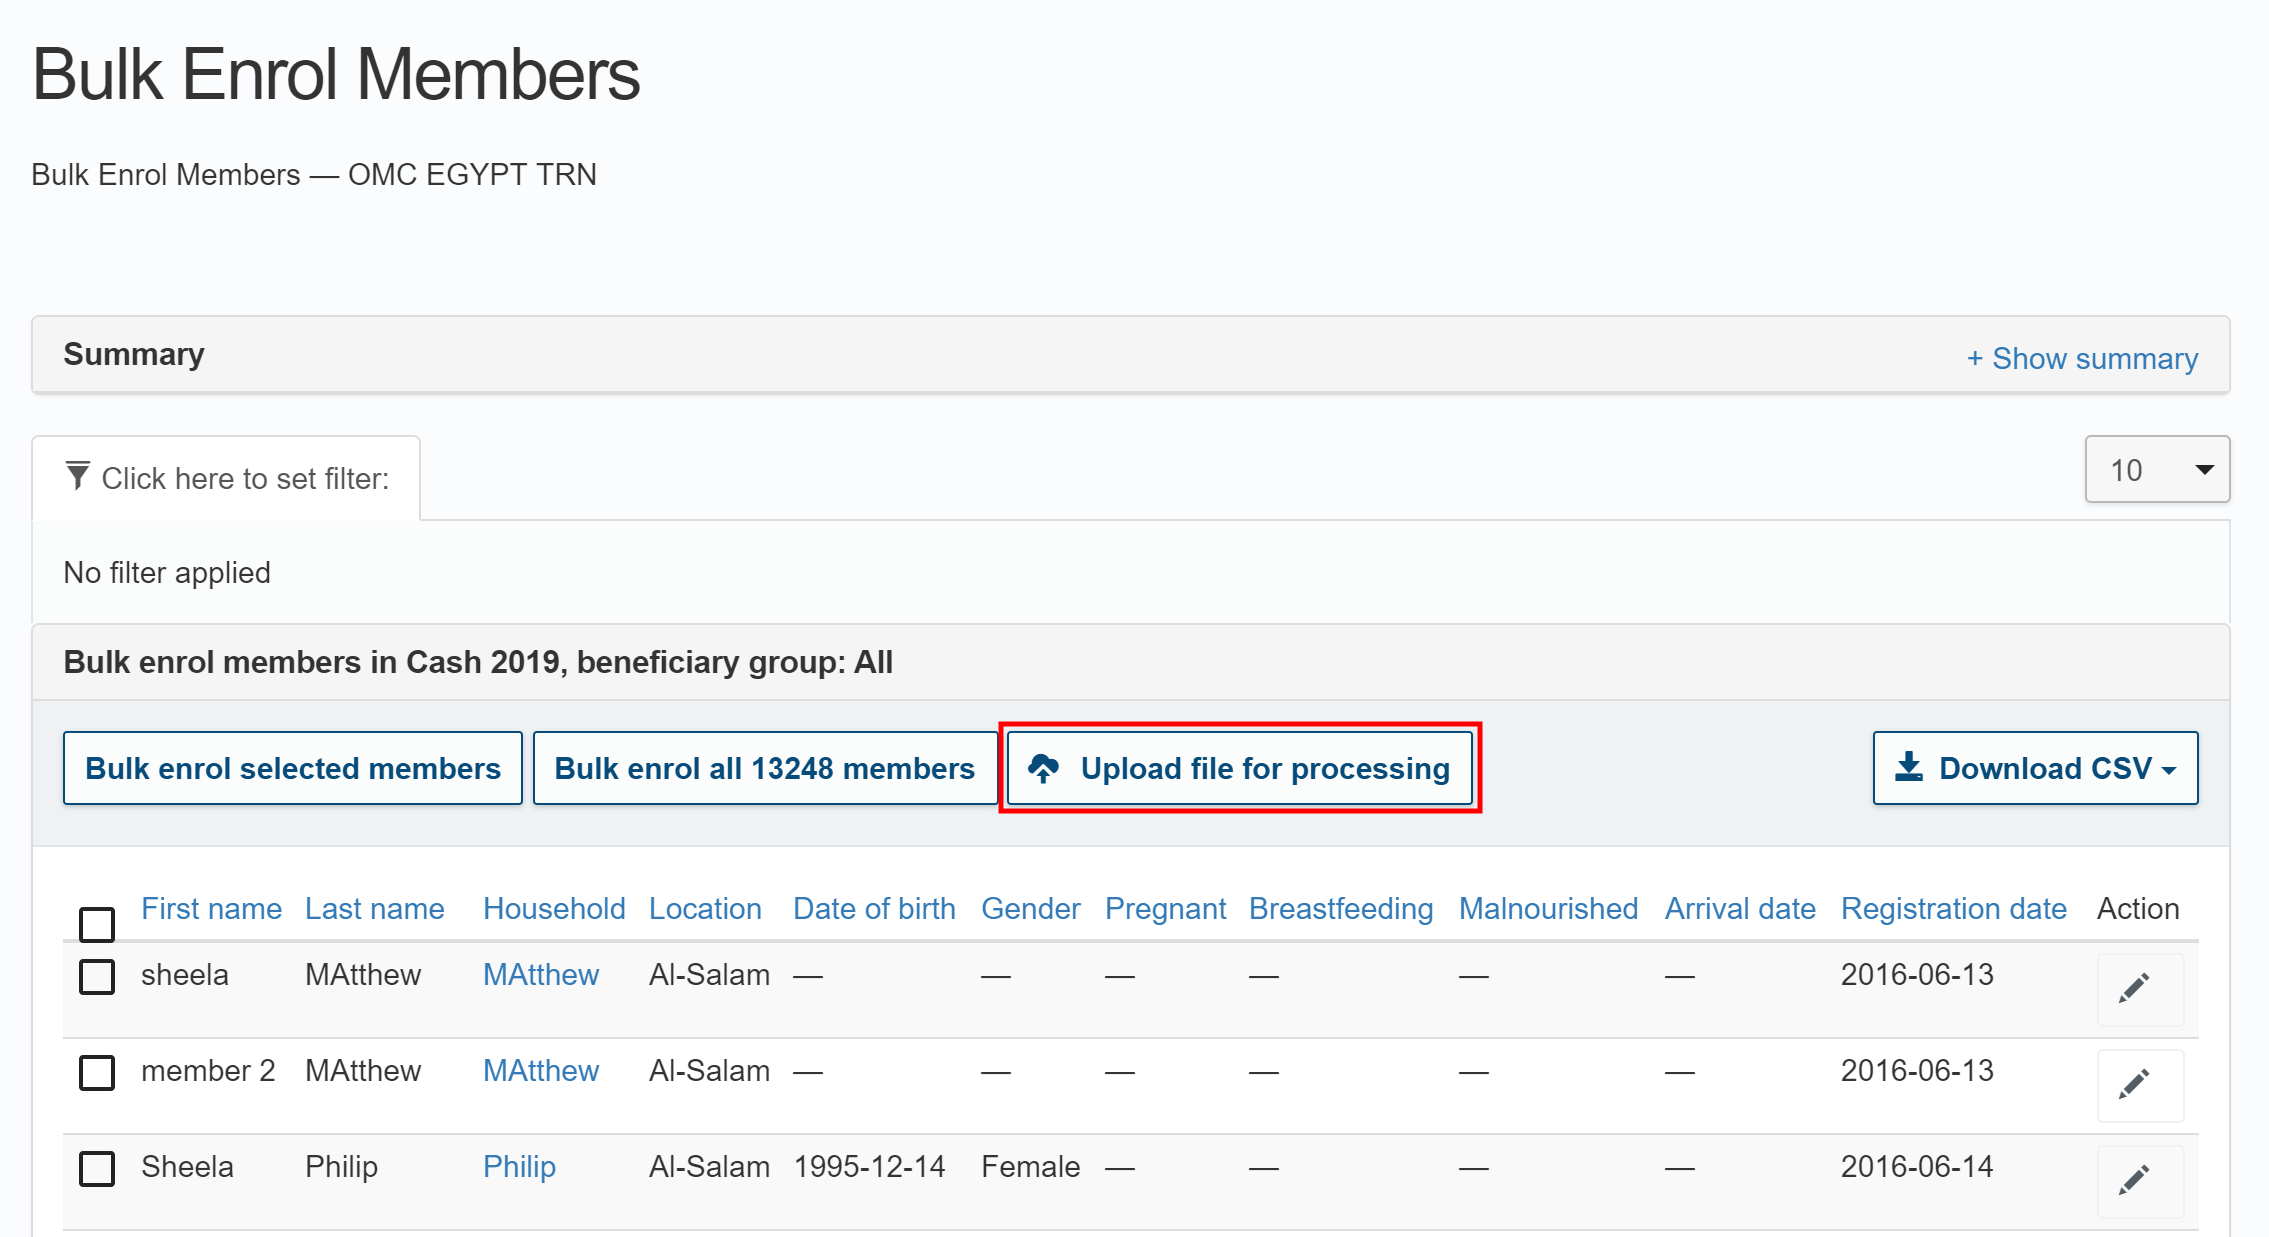Sort table by First name column
This screenshot has width=2269, height=1237.
(x=211, y=908)
